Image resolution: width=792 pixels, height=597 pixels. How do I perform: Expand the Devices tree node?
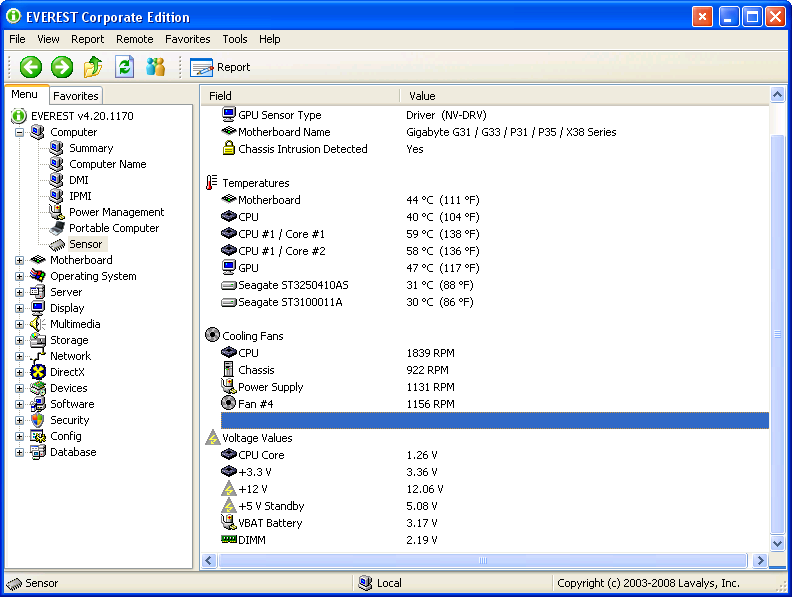point(19,388)
